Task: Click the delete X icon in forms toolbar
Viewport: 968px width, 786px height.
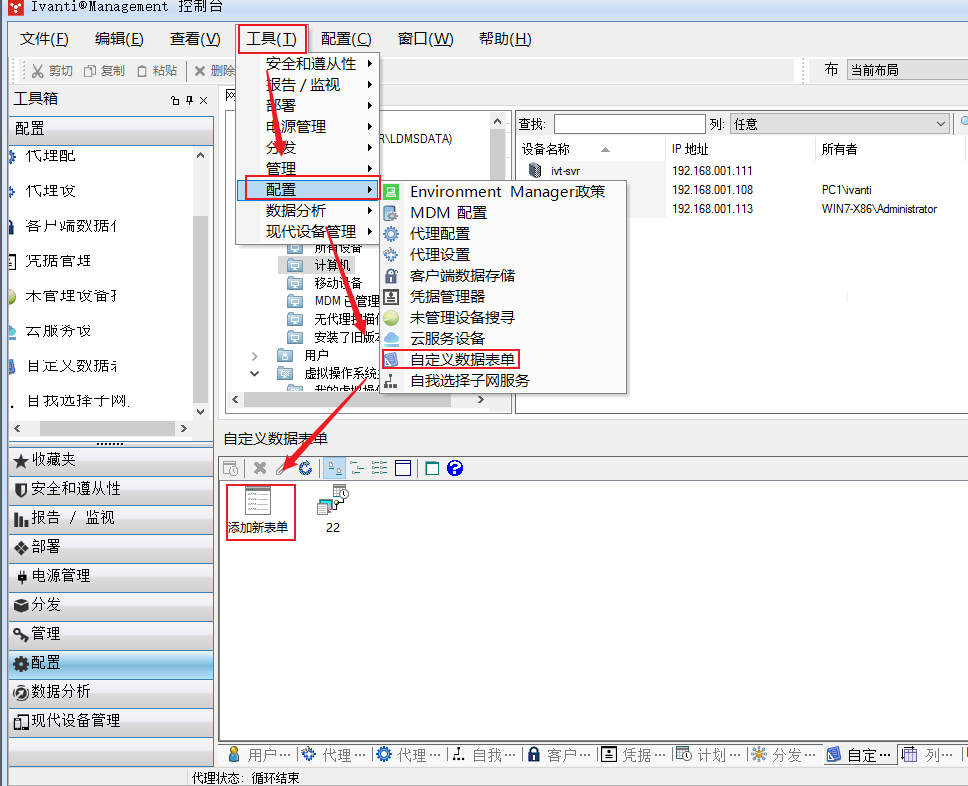Action: (x=260, y=468)
